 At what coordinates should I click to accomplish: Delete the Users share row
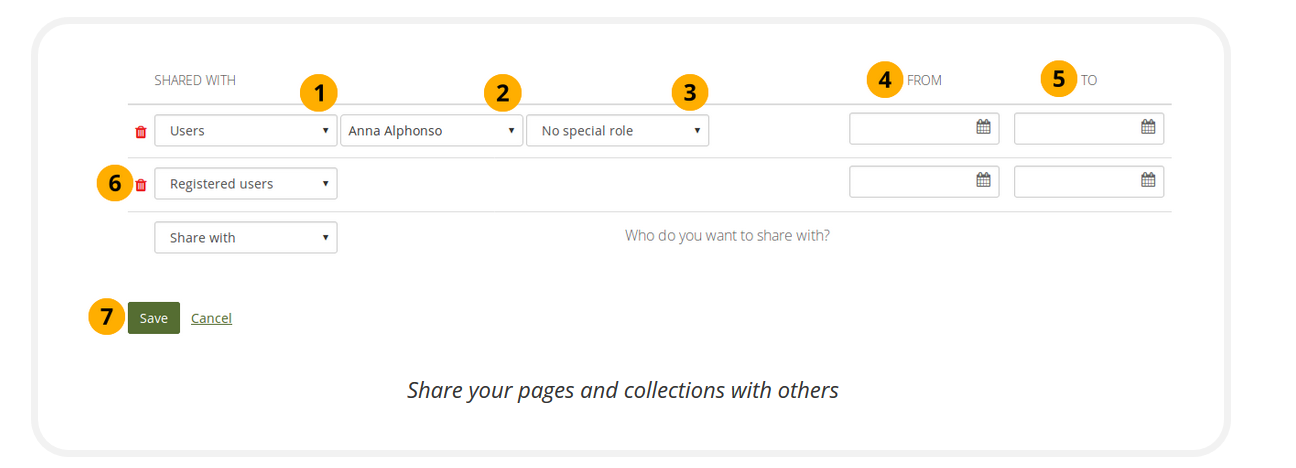coord(140,131)
